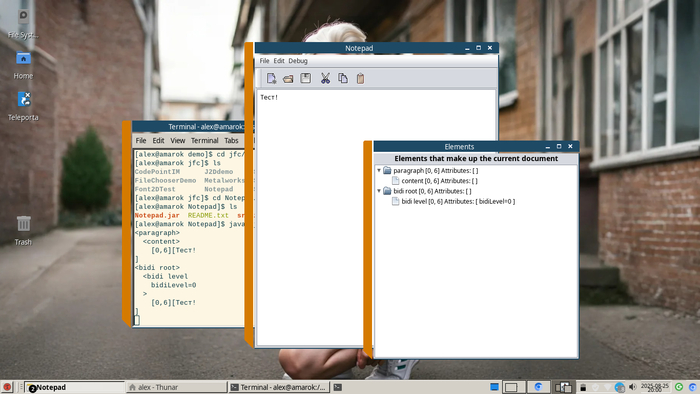Close the Notepad window
Screen dimensions: 700x394
[490, 48]
